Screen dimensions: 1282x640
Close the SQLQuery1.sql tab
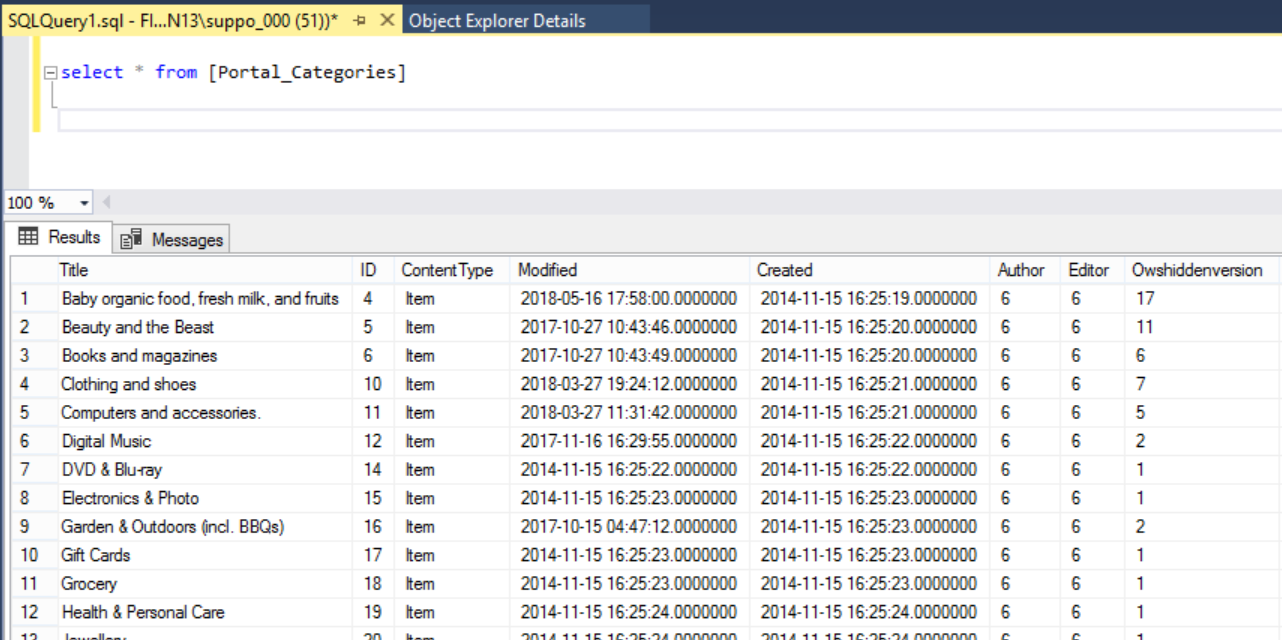click(386, 21)
